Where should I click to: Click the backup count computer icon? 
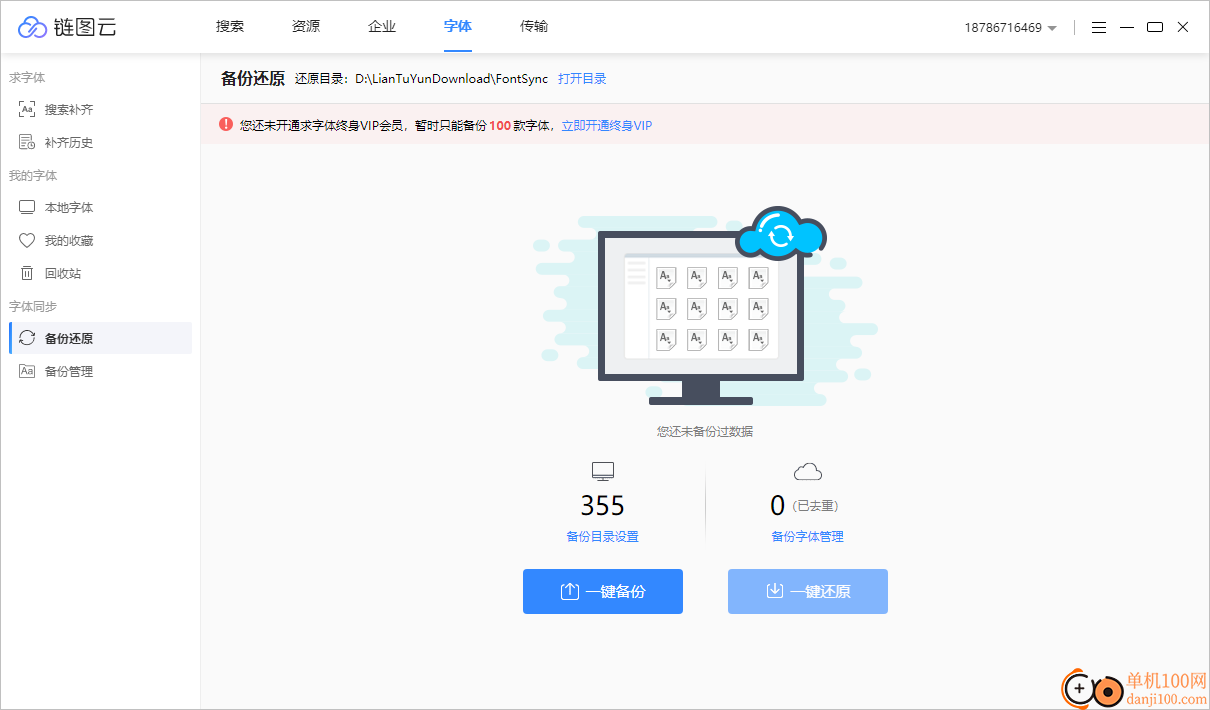pos(602,470)
